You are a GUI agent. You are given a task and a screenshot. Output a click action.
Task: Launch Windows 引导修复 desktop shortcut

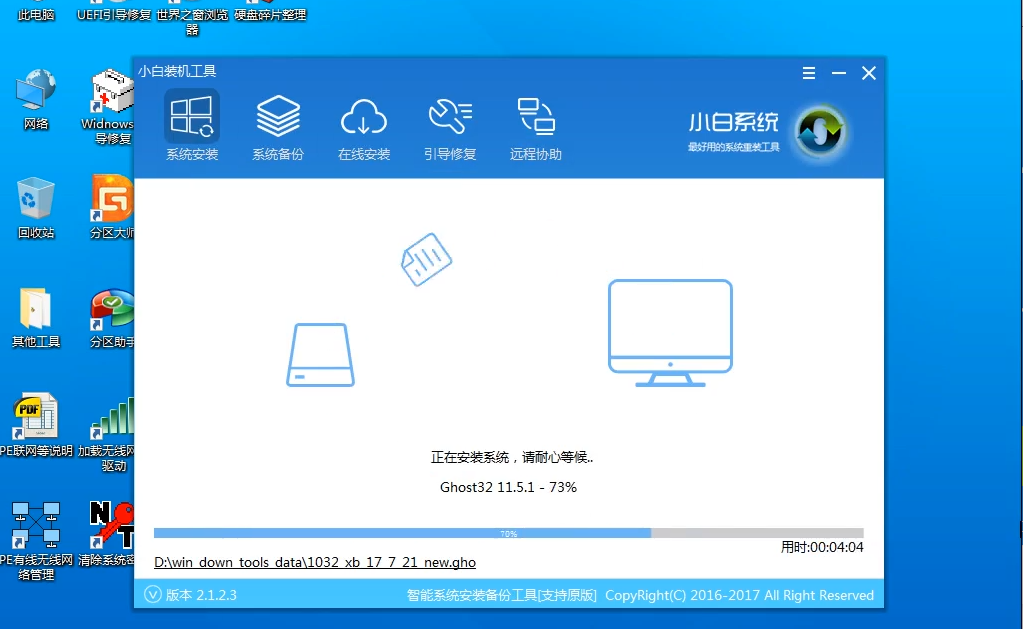[x=110, y=105]
